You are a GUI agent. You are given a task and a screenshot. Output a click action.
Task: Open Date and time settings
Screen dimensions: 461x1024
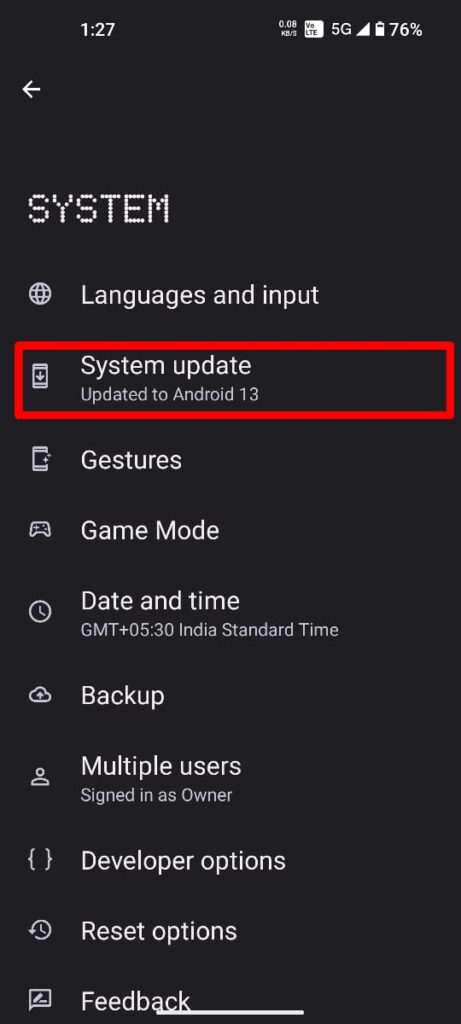pyautogui.click(x=230, y=613)
